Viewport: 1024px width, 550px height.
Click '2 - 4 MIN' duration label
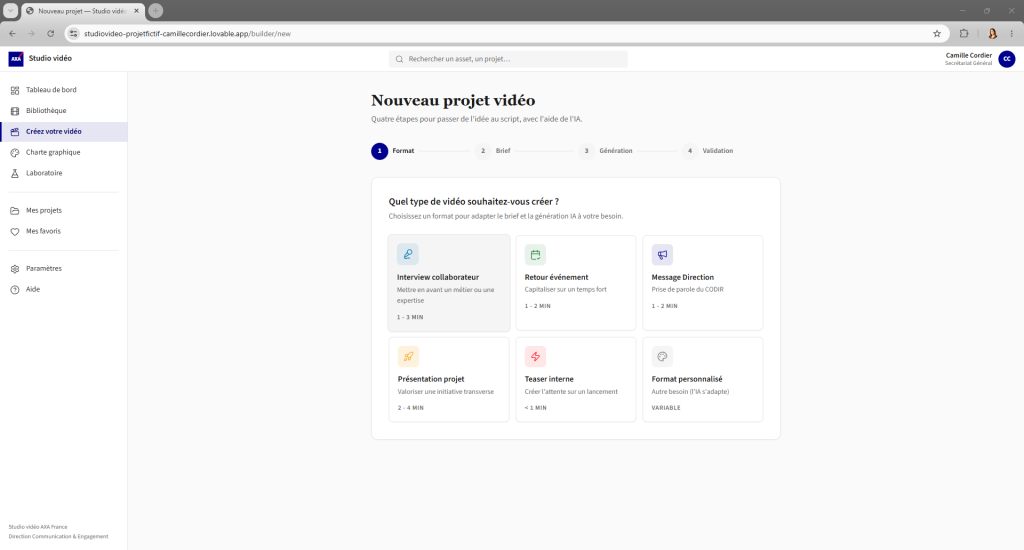(x=411, y=408)
